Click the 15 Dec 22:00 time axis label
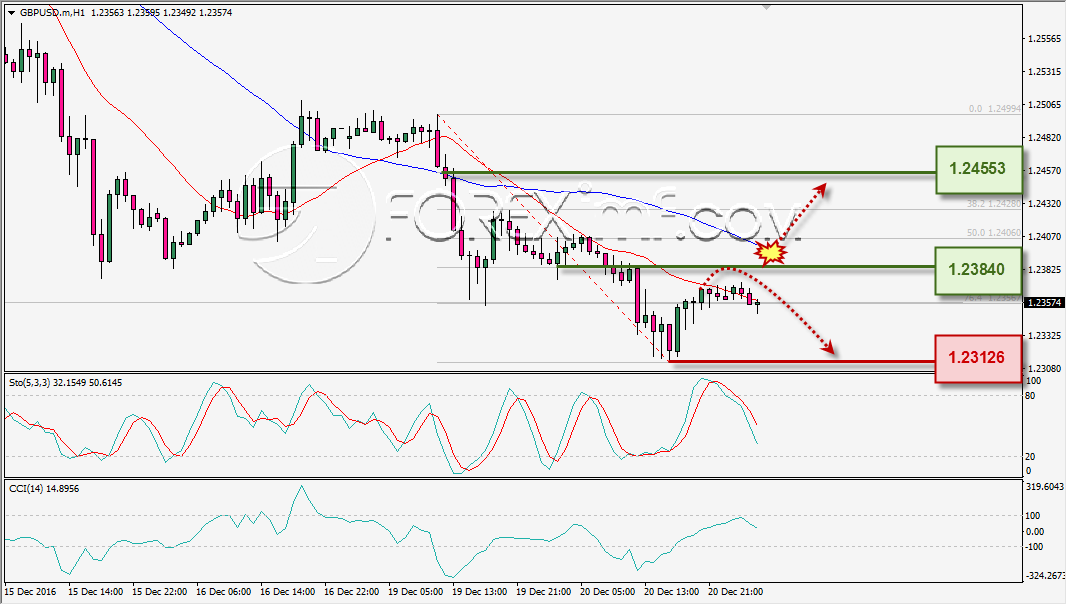Viewport: 1067px width, 605px height. [160, 591]
